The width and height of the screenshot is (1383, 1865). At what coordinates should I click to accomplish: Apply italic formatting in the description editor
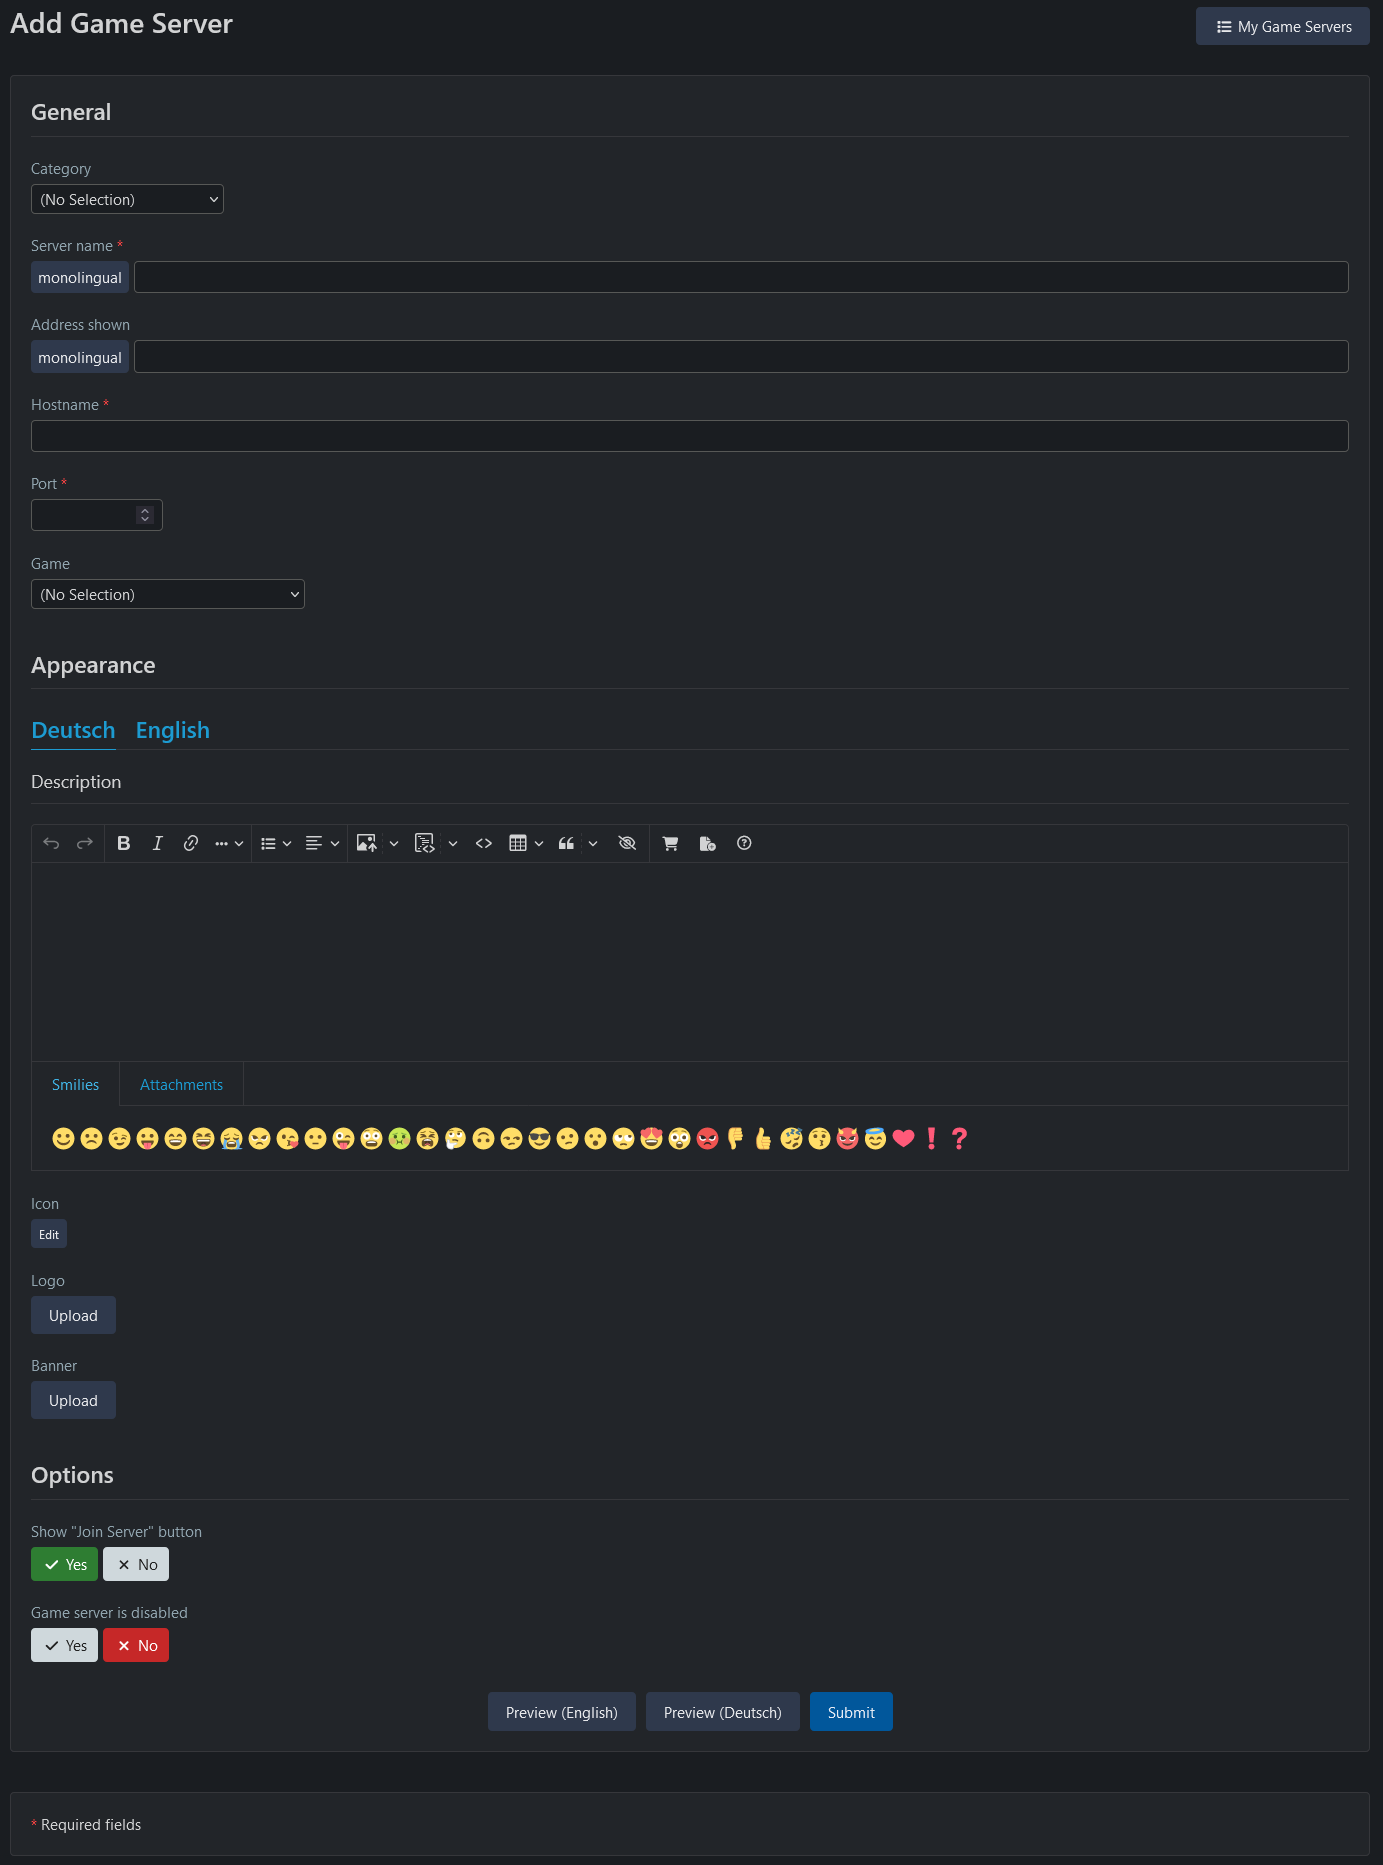click(x=157, y=843)
